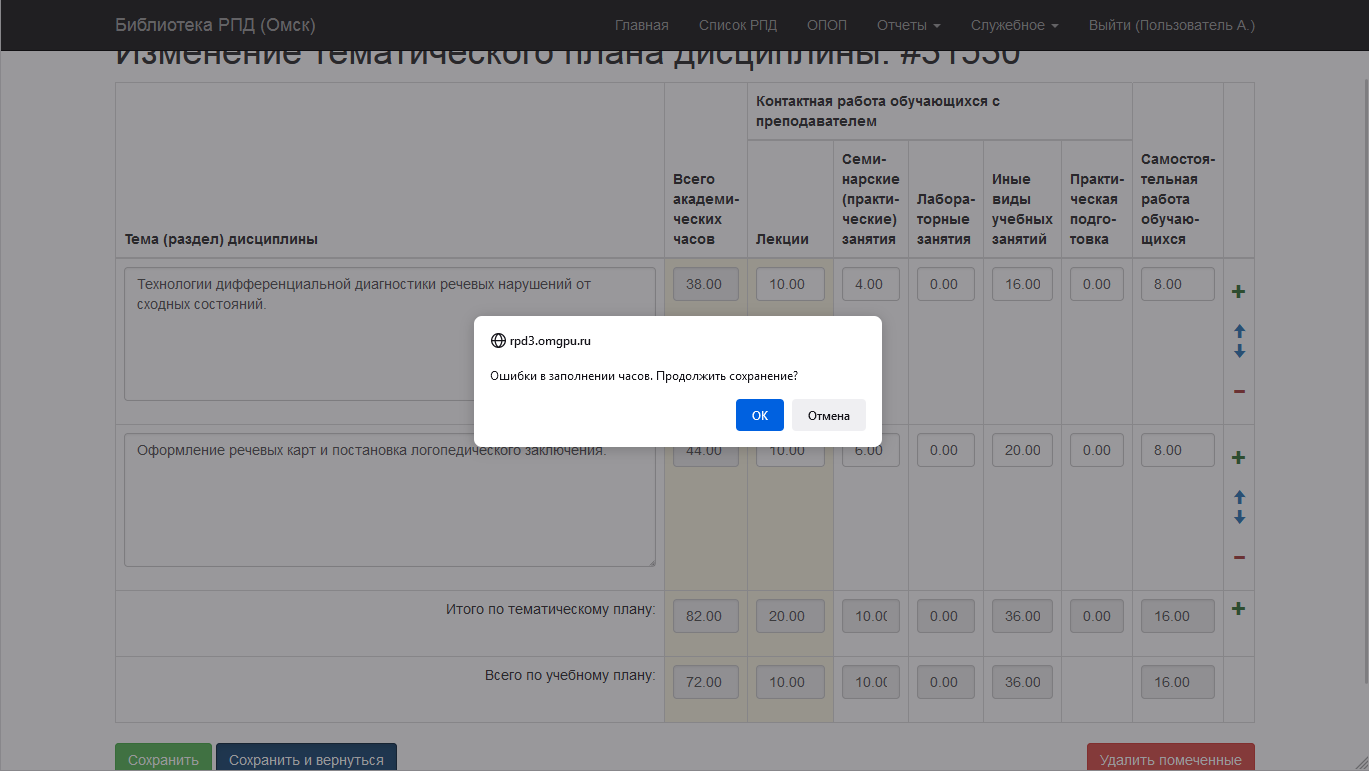Click the Всего по учебному плану label
This screenshot has width=1369, height=771.
(x=570, y=675)
